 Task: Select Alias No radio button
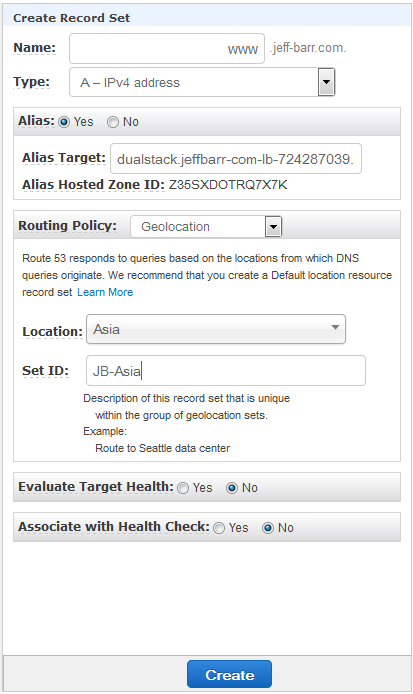113,122
